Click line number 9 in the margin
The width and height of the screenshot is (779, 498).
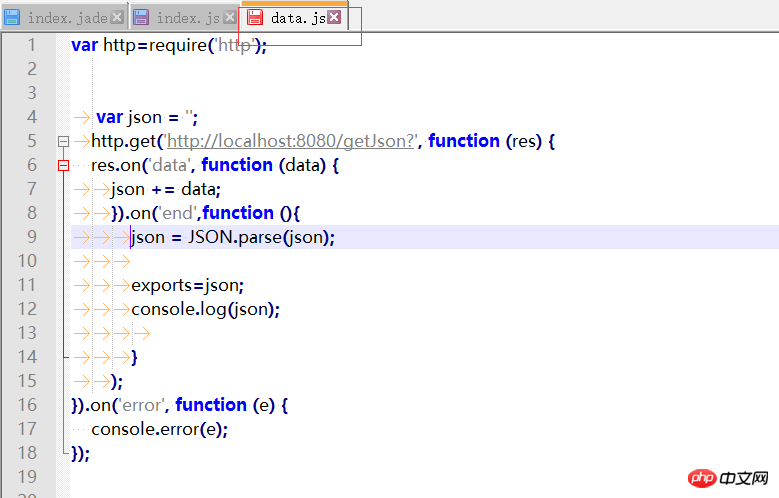pos(32,237)
